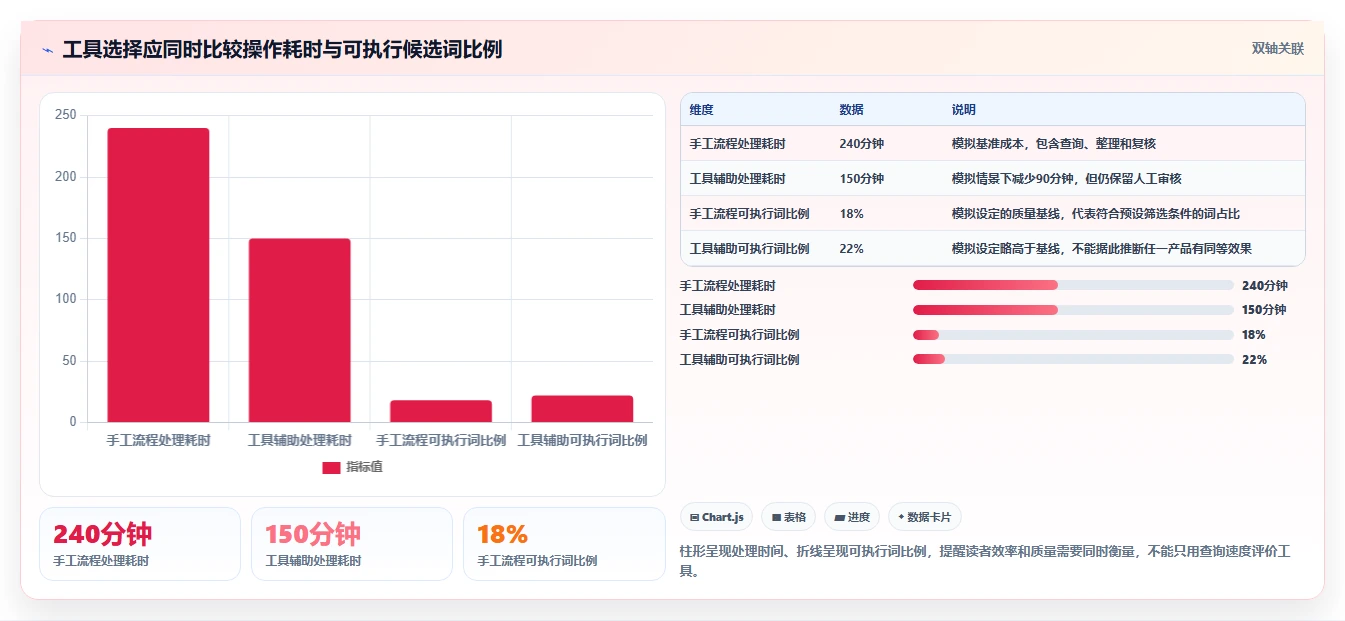Select the 表格 tag chip
1345x621 pixels.
[788, 517]
